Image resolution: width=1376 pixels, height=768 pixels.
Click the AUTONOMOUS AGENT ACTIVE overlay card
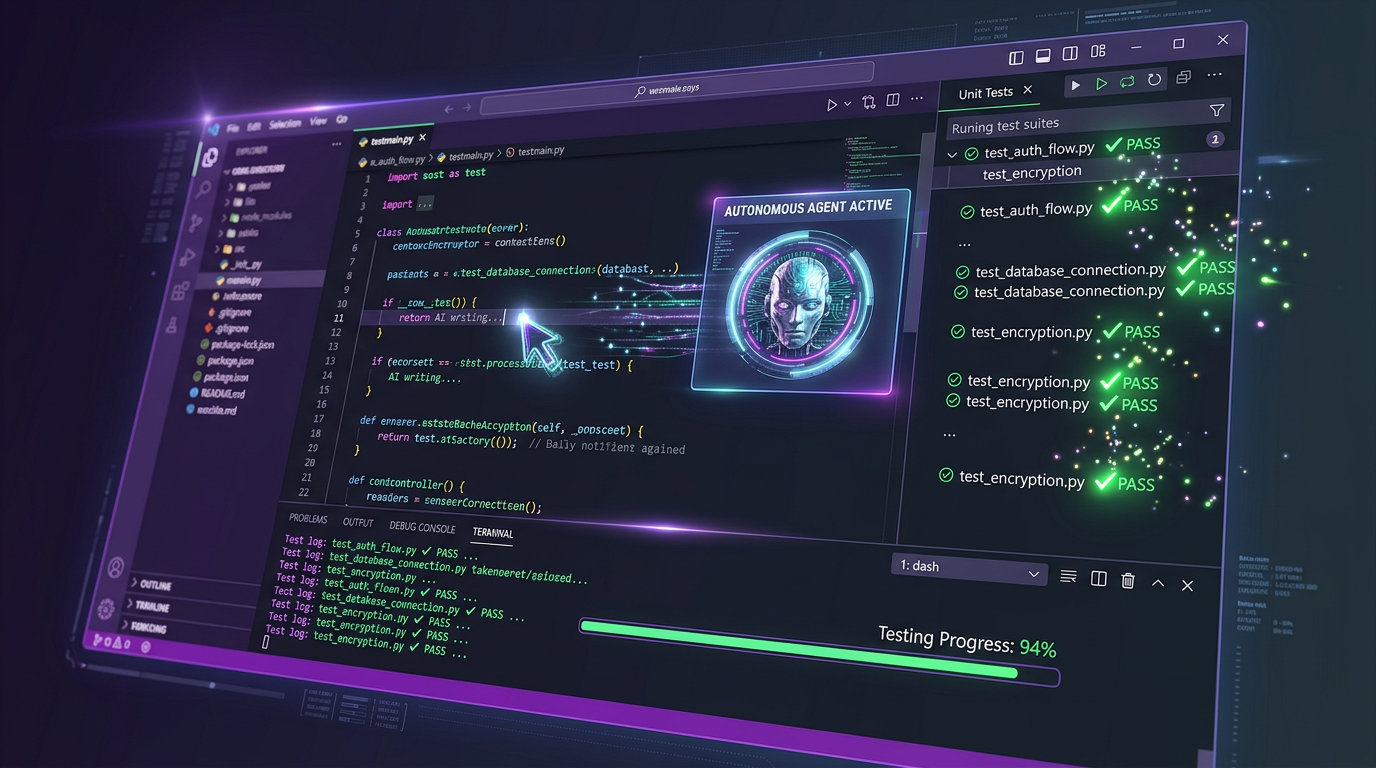click(801, 290)
